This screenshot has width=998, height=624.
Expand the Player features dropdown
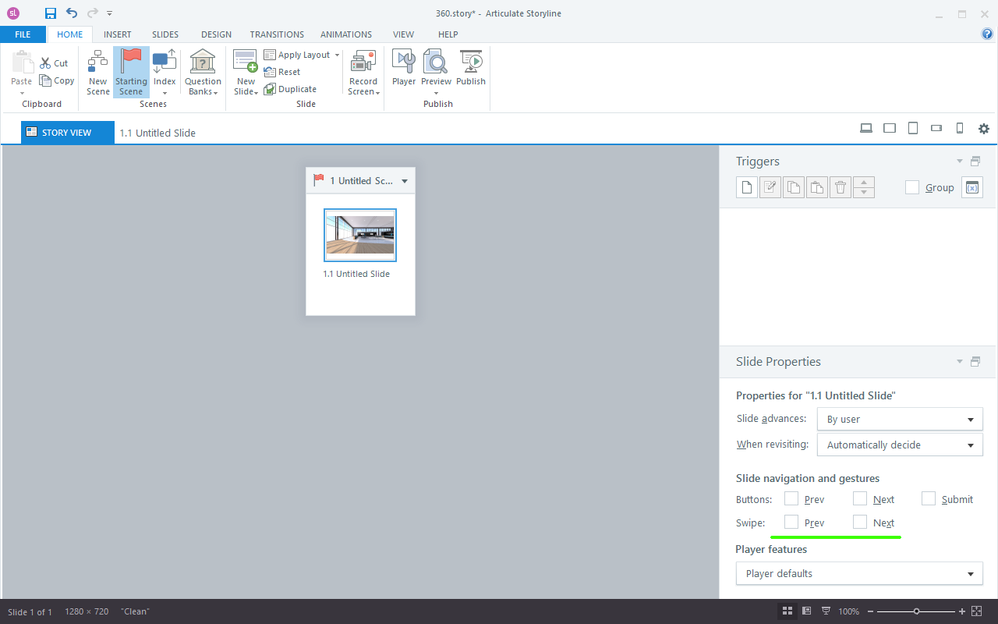click(858, 573)
